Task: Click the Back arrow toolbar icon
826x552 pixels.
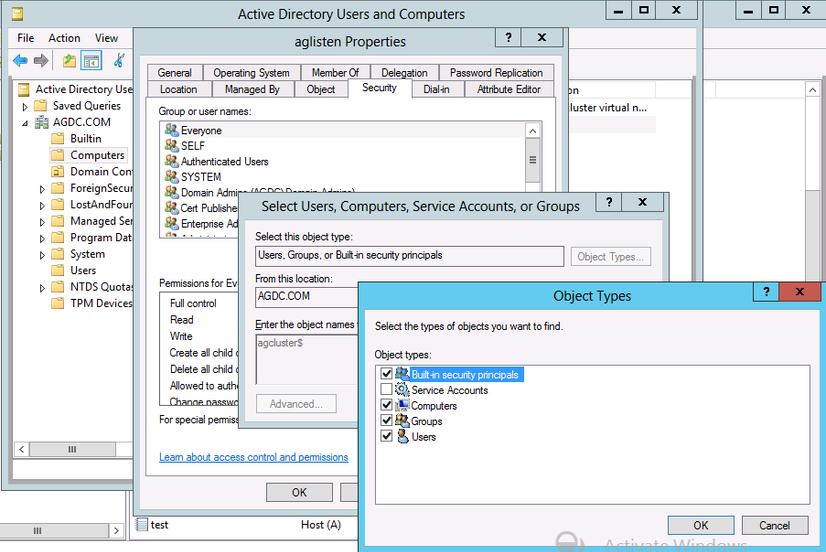Action: [x=20, y=61]
